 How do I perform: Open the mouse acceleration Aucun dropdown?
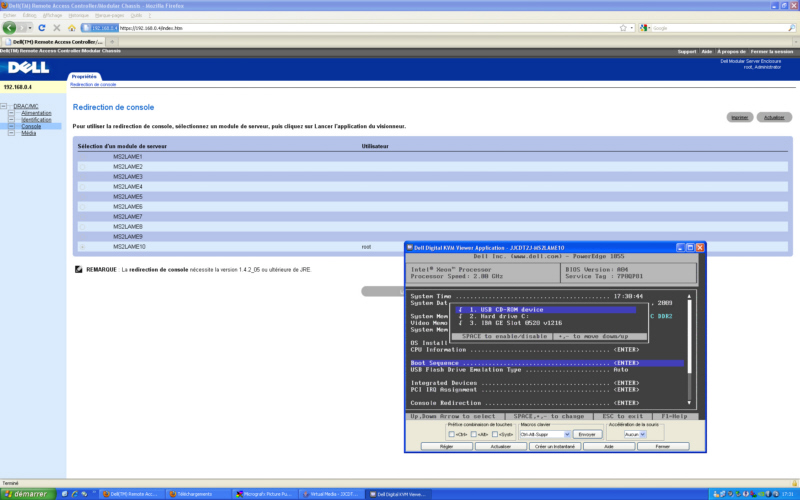(x=643, y=434)
